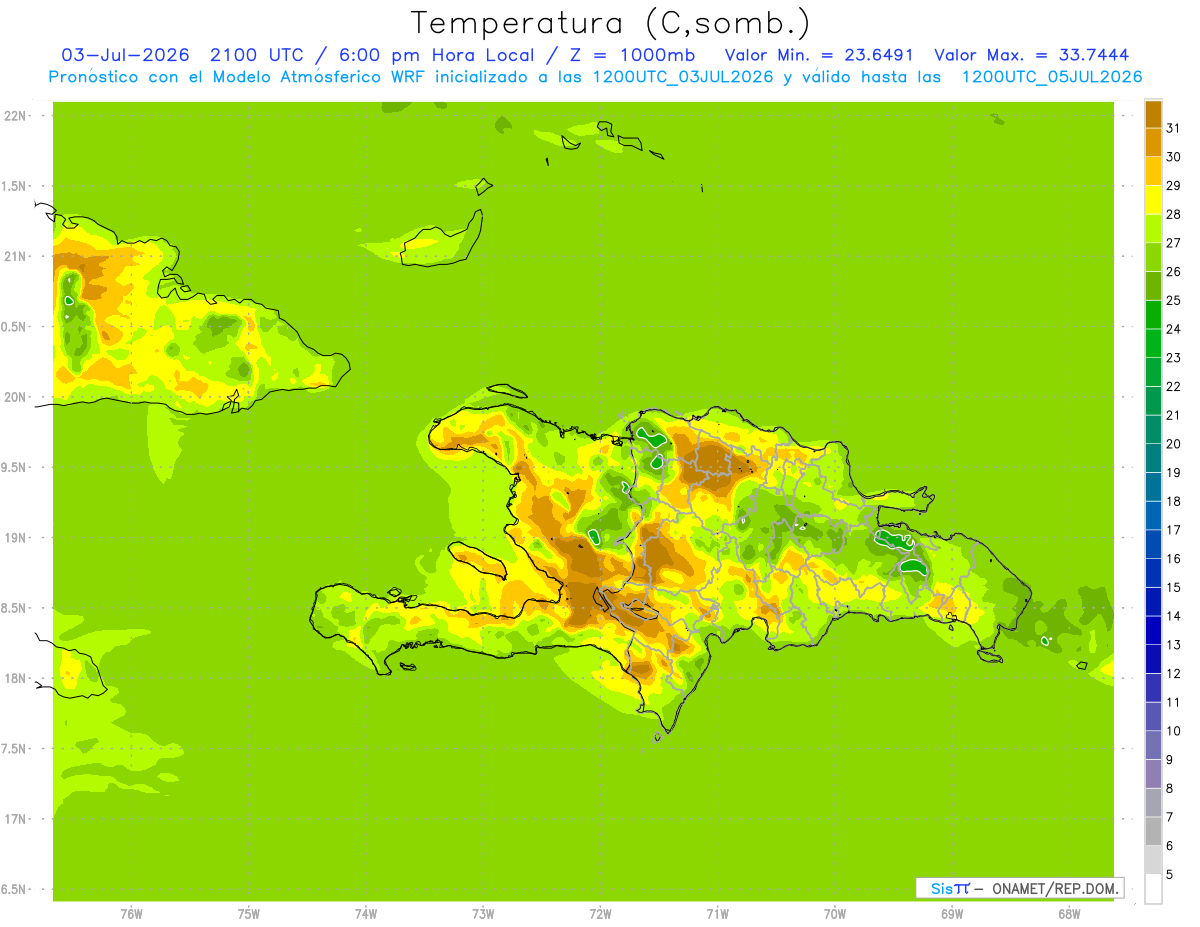Viewport: 1200px width, 927px height.
Task: Click the blue 15 degree legend swatch
Action: (x=1153, y=573)
